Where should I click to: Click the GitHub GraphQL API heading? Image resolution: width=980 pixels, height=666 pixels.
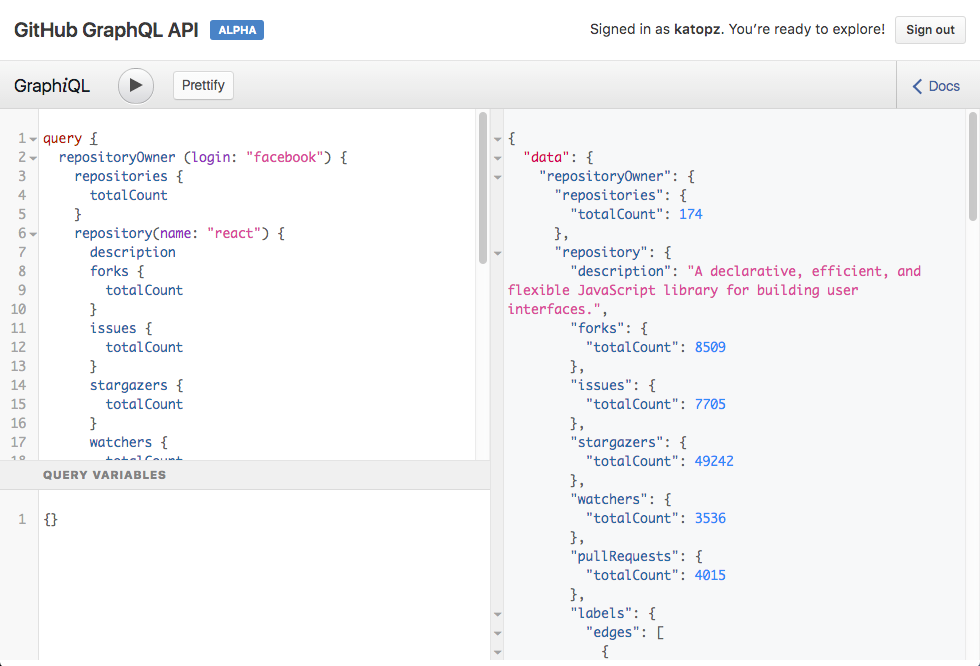pyautogui.click(x=105, y=30)
